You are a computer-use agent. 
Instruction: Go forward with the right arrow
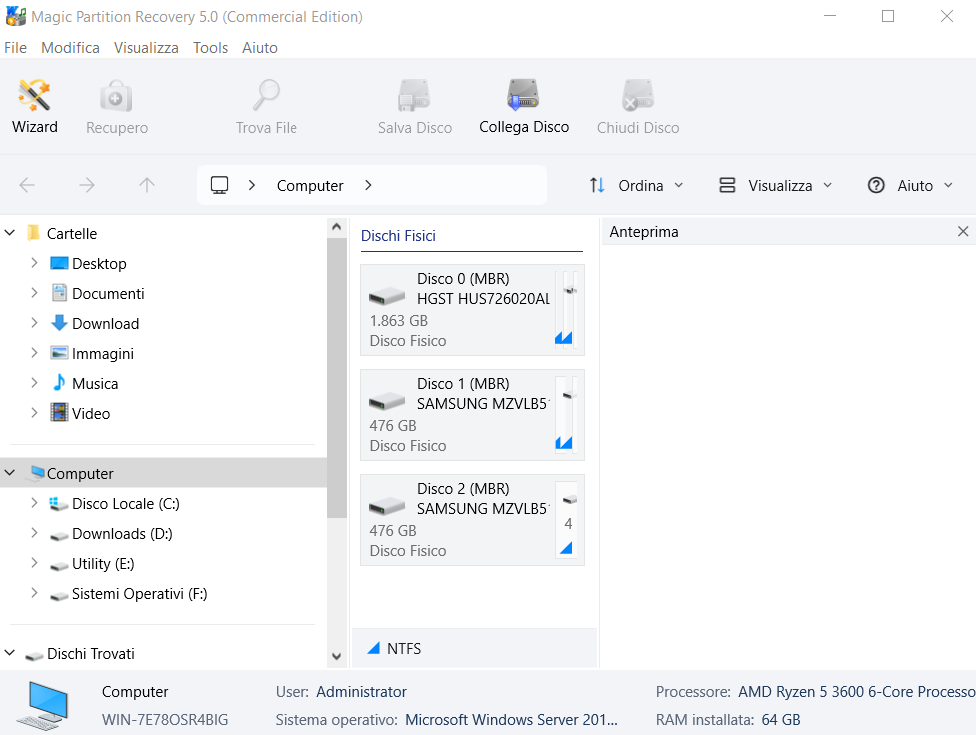click(x=87, y=185)
